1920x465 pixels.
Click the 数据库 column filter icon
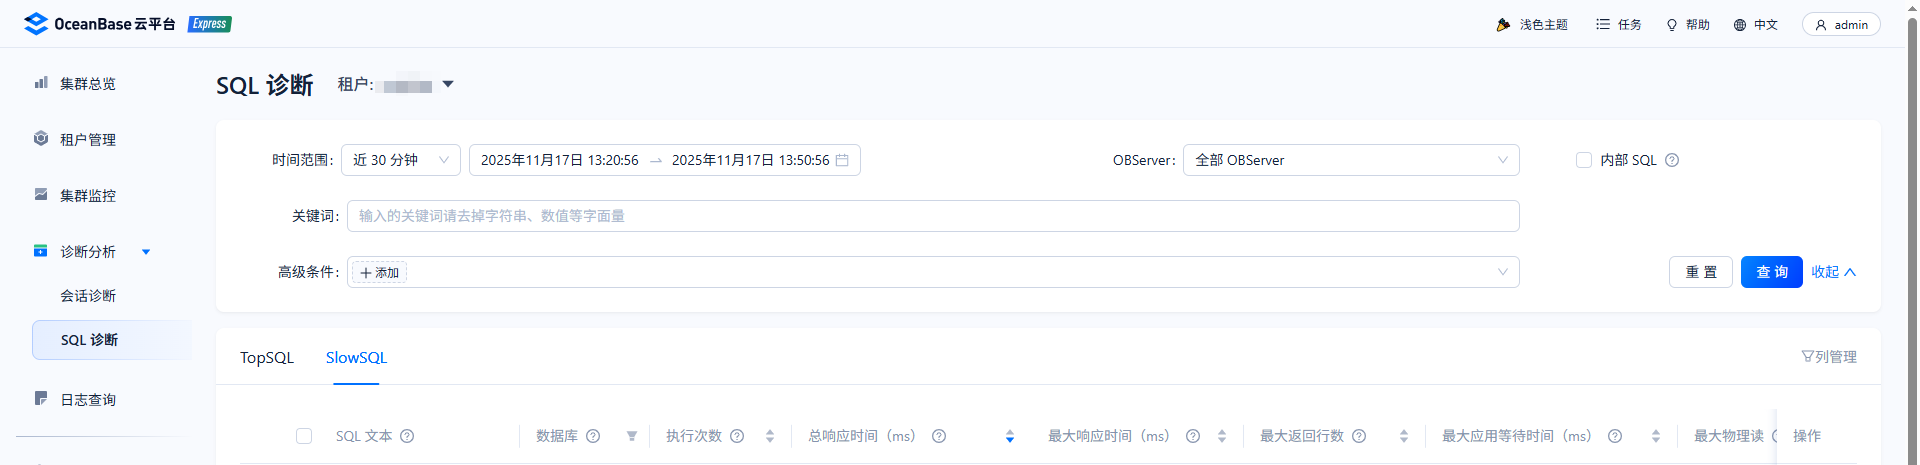click(632, 436)
